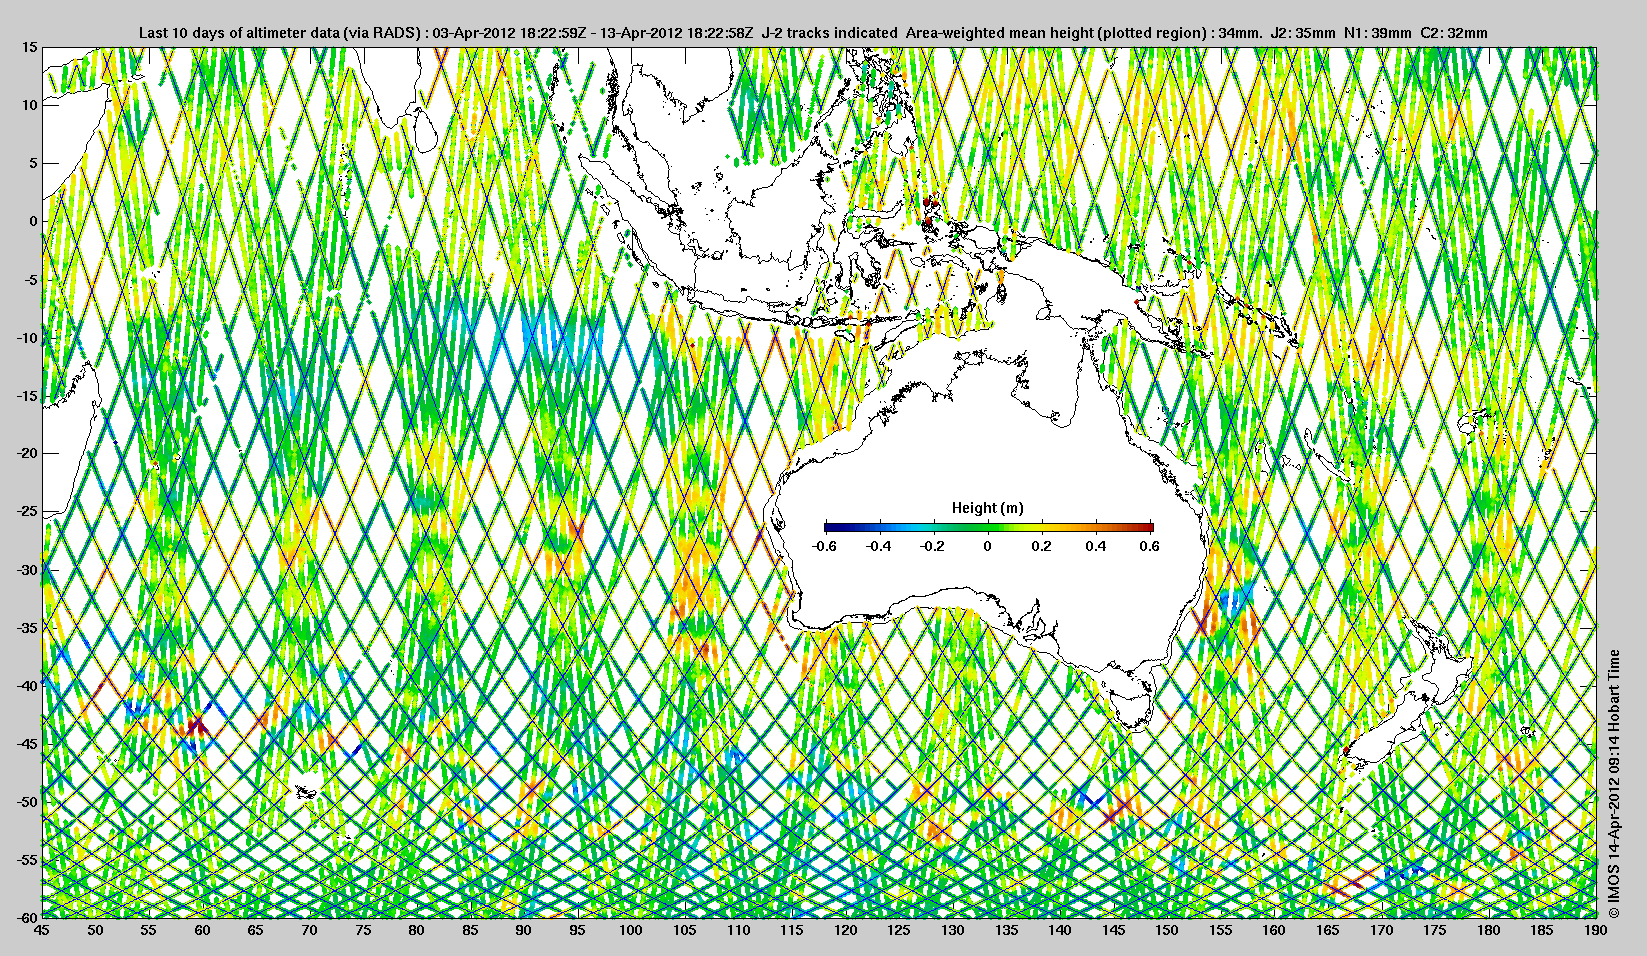Click the colorbar tick label '-0.4'
The image size is (1647, 956).
(878, 546)
